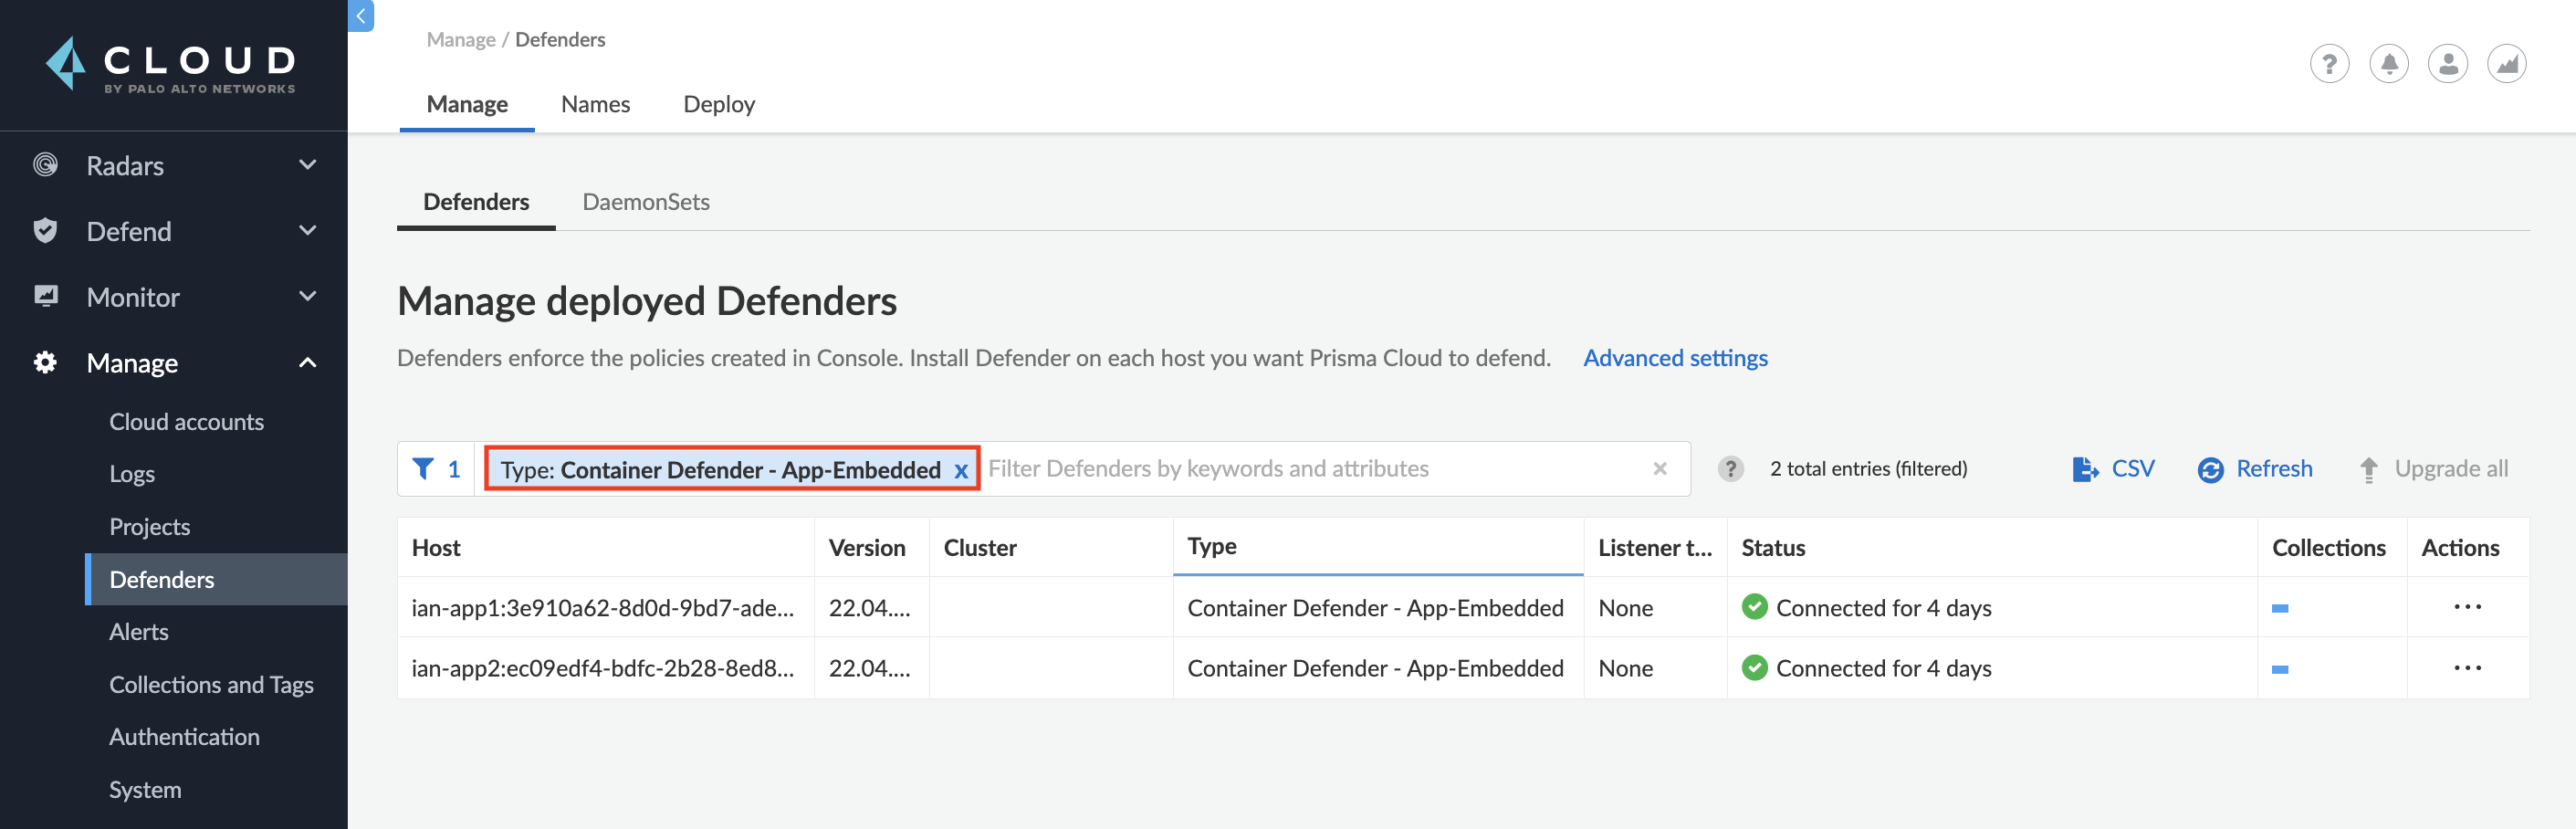Image resolution: width=2576 pixels, height=829 pixels.
Task: Click the filter help question icon
Action: click(x=1730, y=469)
